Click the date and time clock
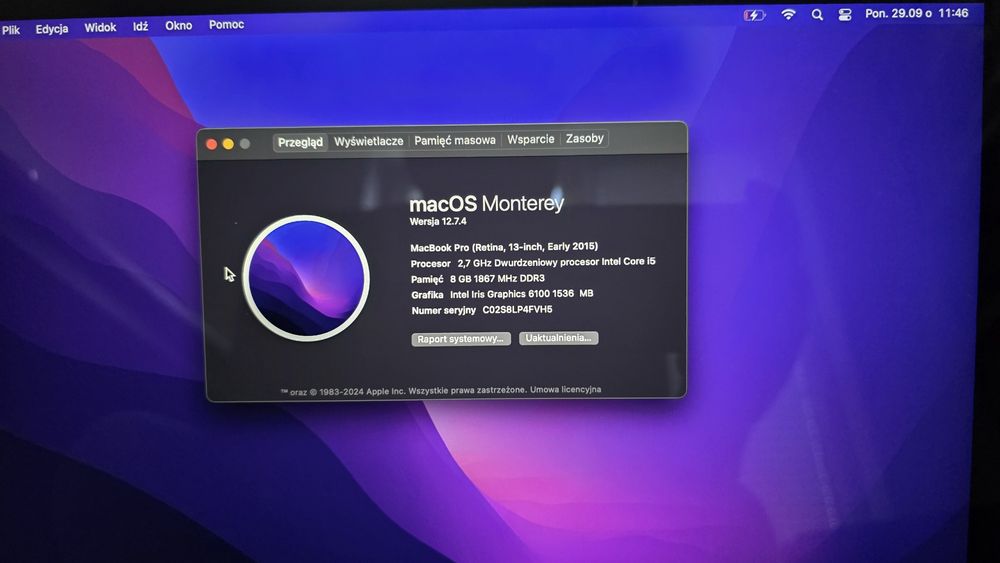 click(x=916, y=13)
